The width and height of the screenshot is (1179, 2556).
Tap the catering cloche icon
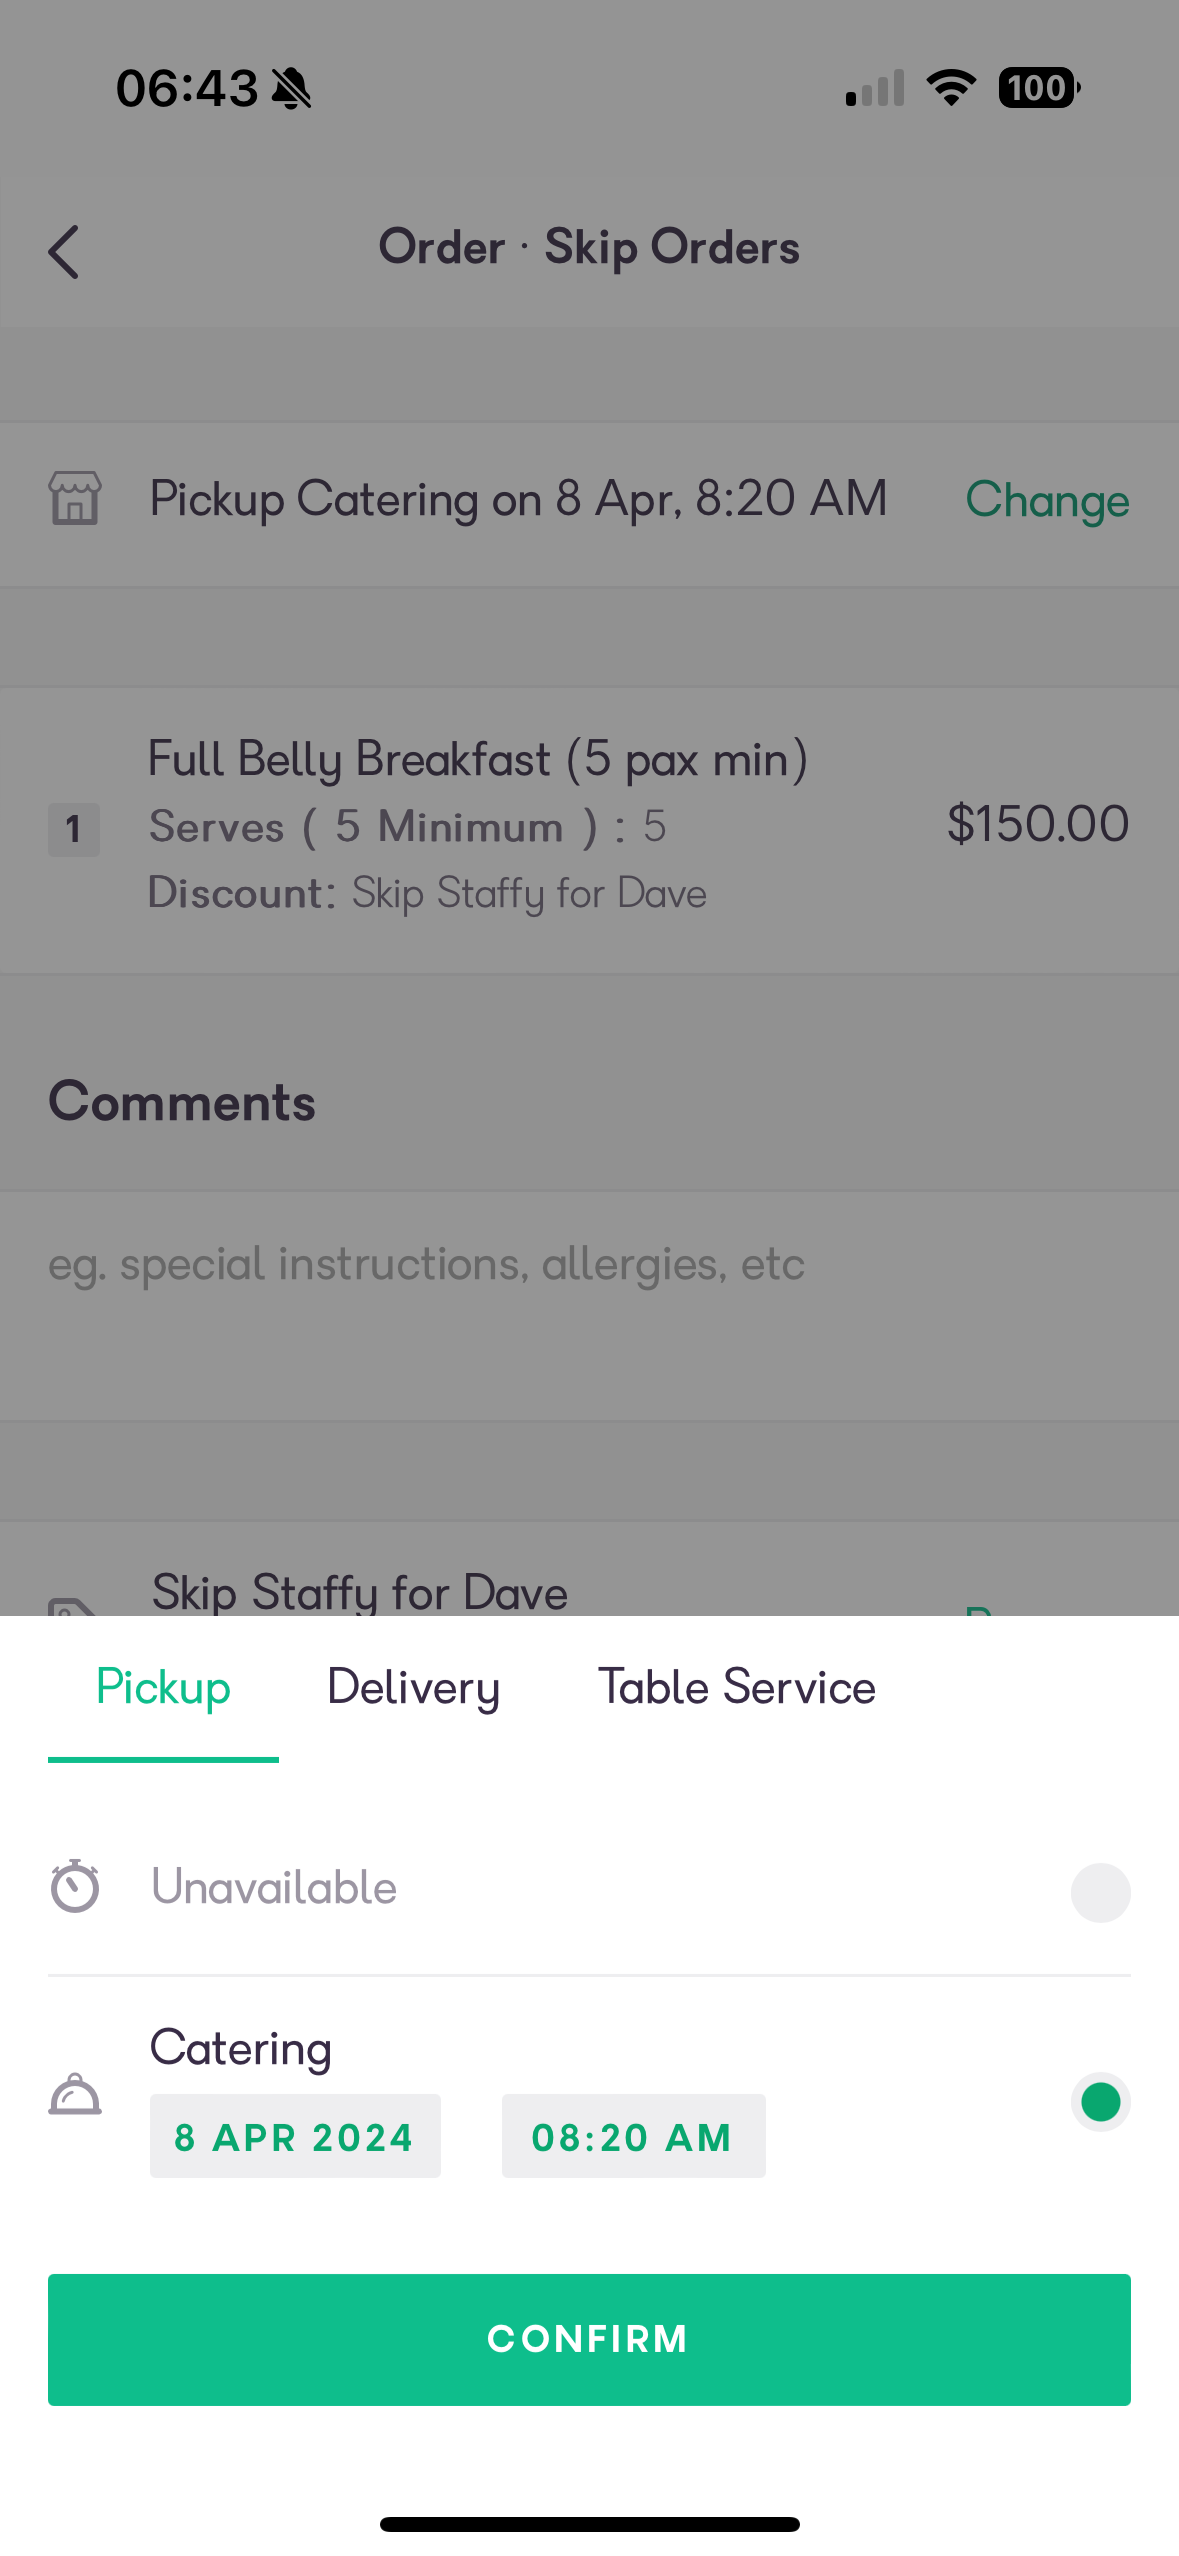pyautogui.click(x=75, y=2094)
